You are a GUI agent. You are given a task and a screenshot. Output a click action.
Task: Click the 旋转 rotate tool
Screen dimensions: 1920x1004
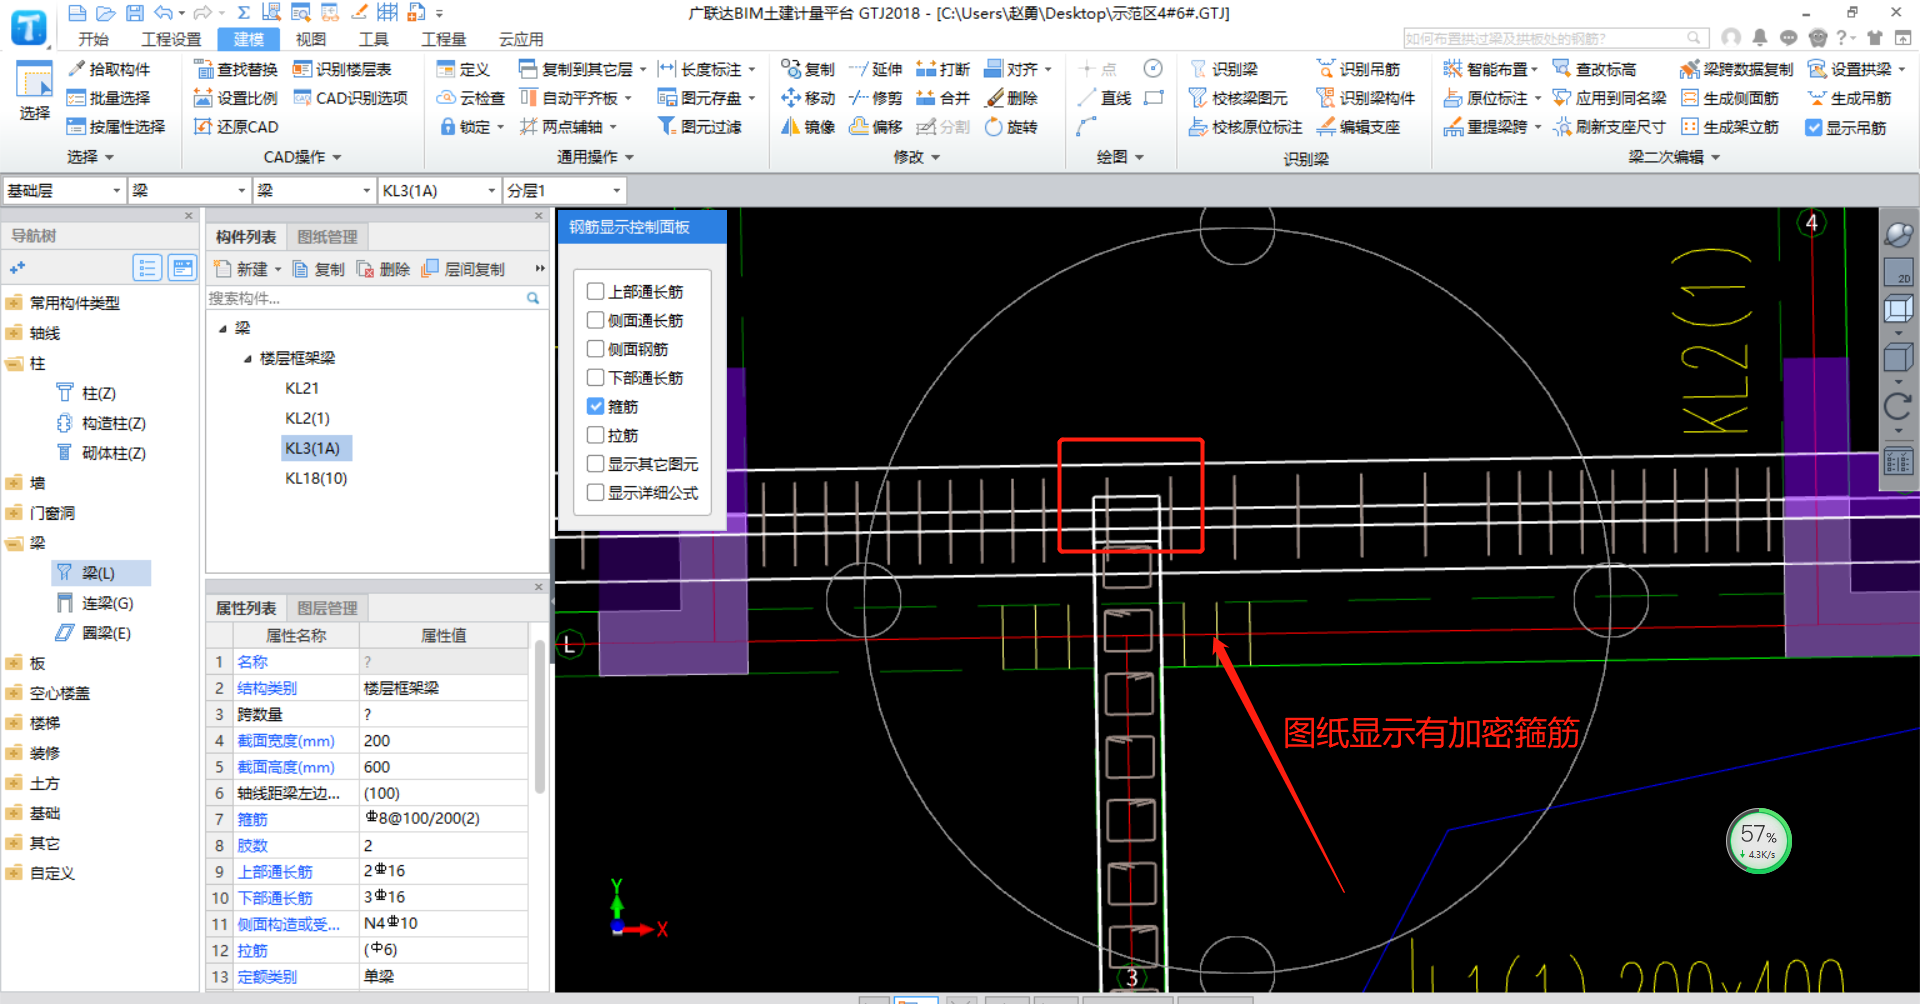pyautogui.click(x=1011, y=127)
